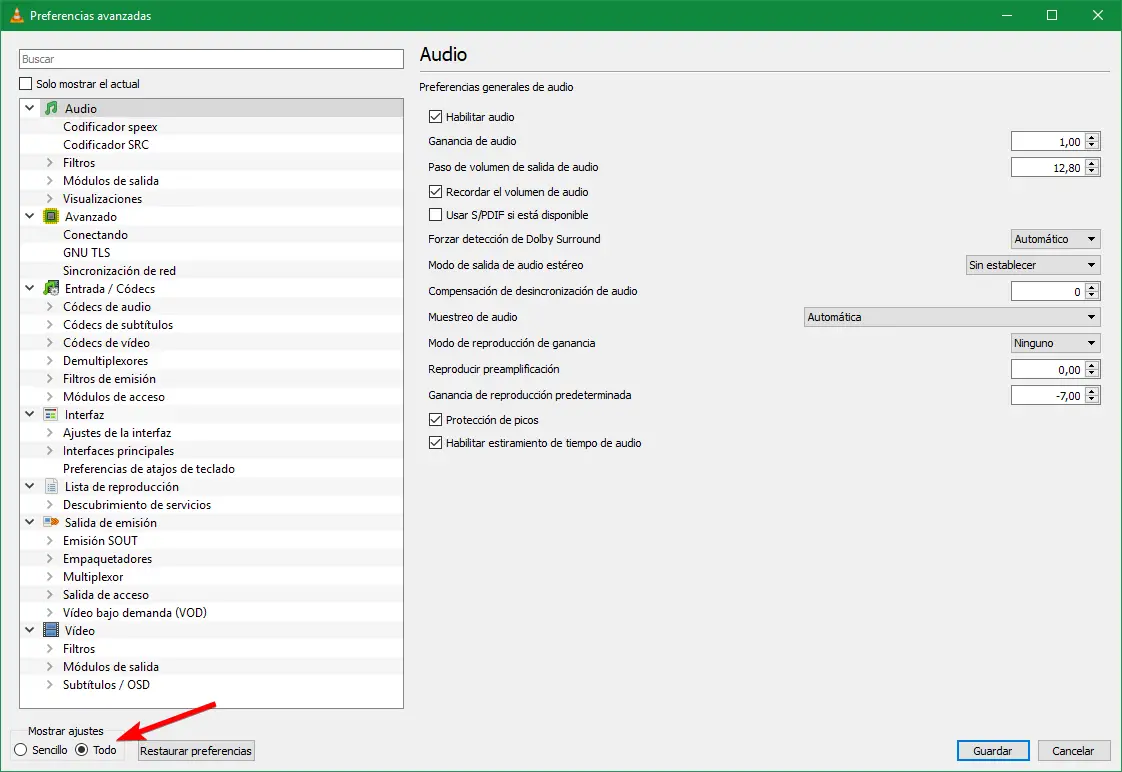Decrease Paso de volumen de salida value
The width and height of the screenshot is (1122, 772).
(x=1092, y=172)
